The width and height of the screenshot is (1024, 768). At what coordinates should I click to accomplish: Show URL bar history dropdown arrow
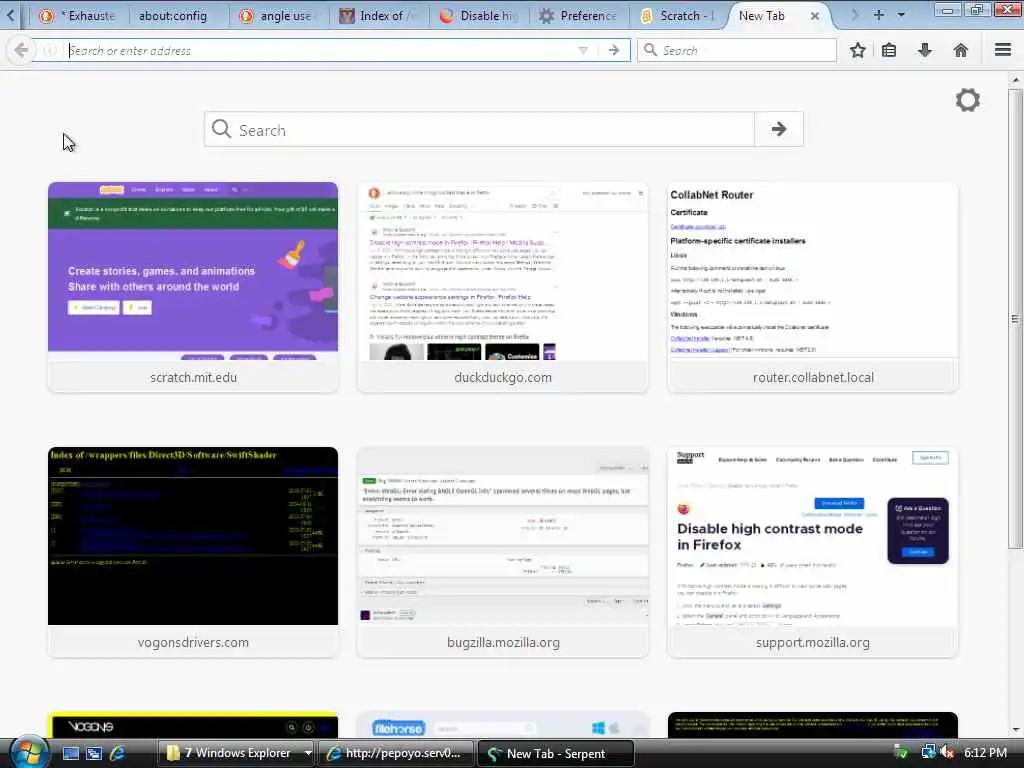[583, 50]
